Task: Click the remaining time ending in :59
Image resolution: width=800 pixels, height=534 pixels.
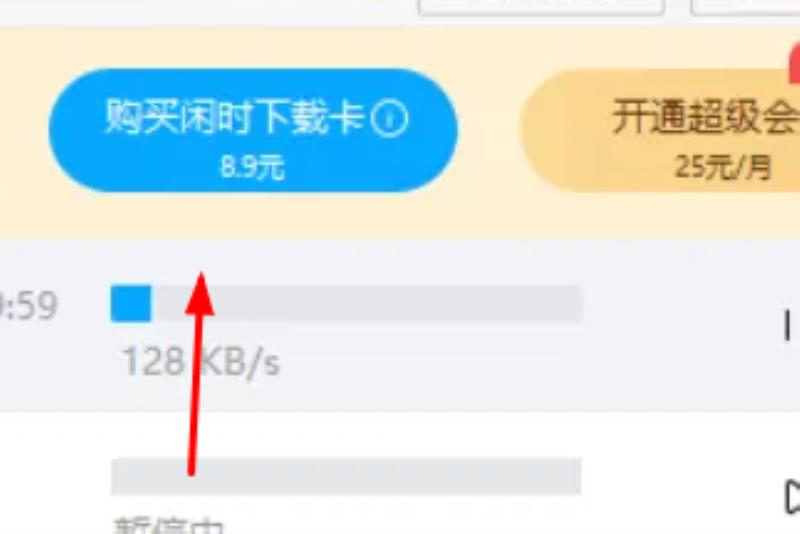Action: coord(29,306)
